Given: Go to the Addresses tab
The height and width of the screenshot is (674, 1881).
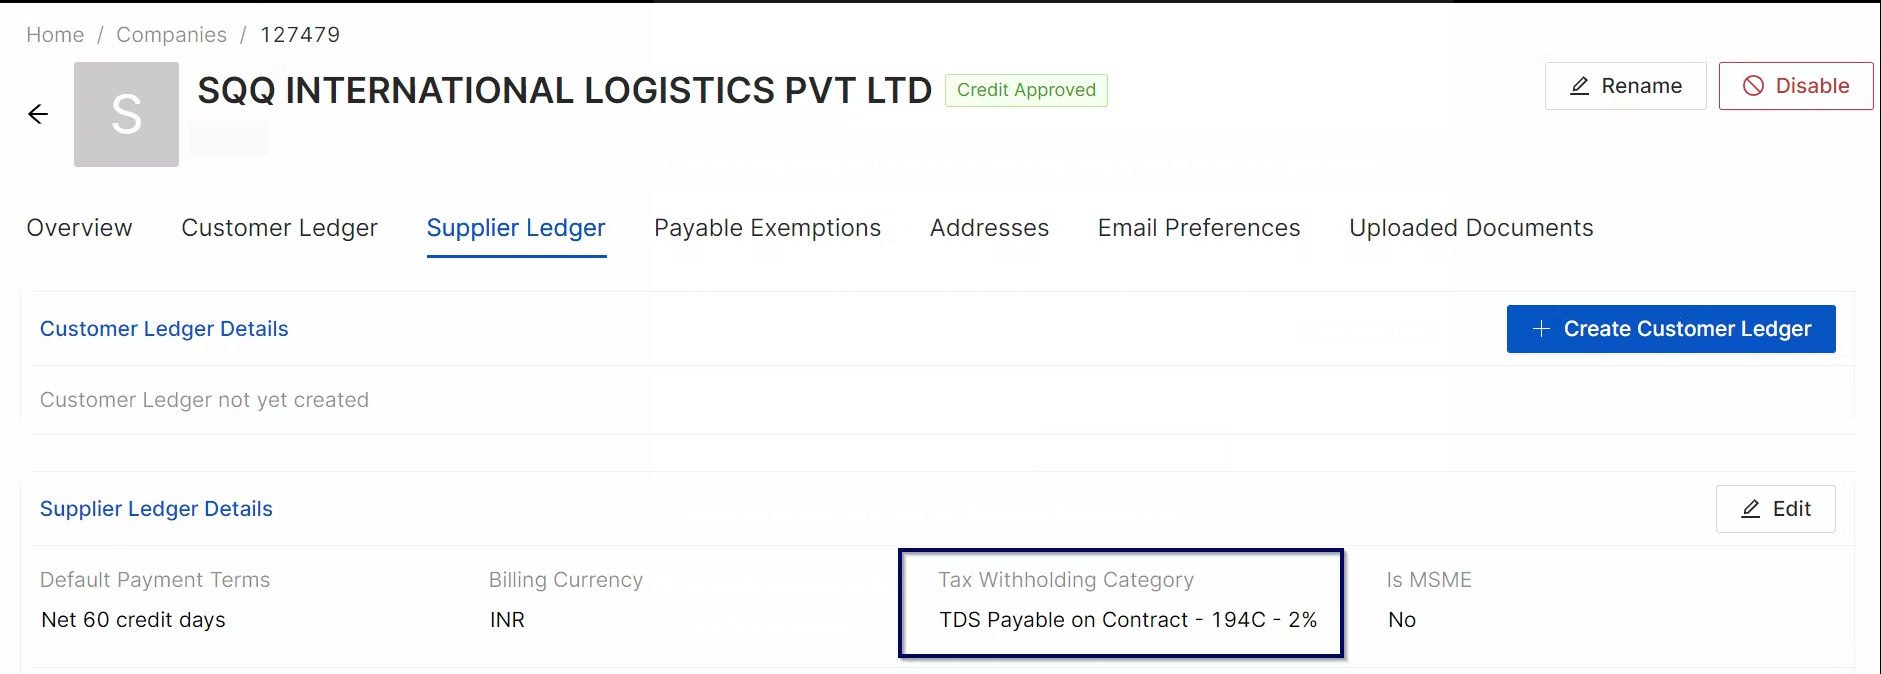Looking at the screenshot, I should click(989, 228).
